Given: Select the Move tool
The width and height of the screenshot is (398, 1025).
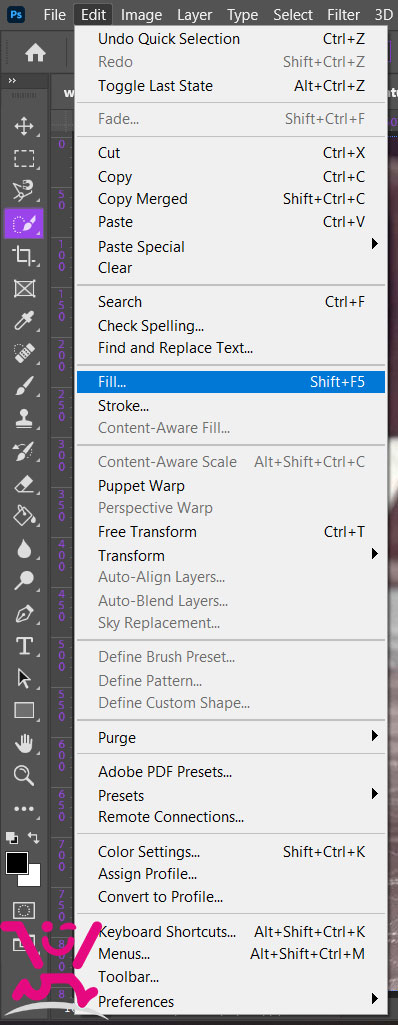Looking at the screenshot, I should pyautogui.click(x=24, y=126).
